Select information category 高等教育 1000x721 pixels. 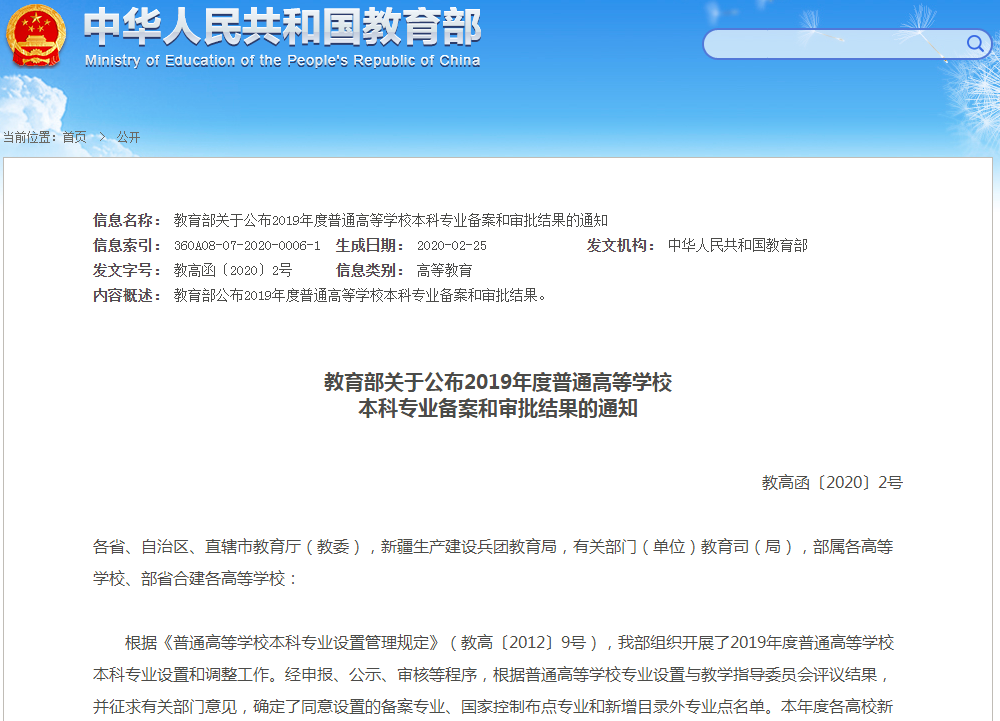pos(445,270)
